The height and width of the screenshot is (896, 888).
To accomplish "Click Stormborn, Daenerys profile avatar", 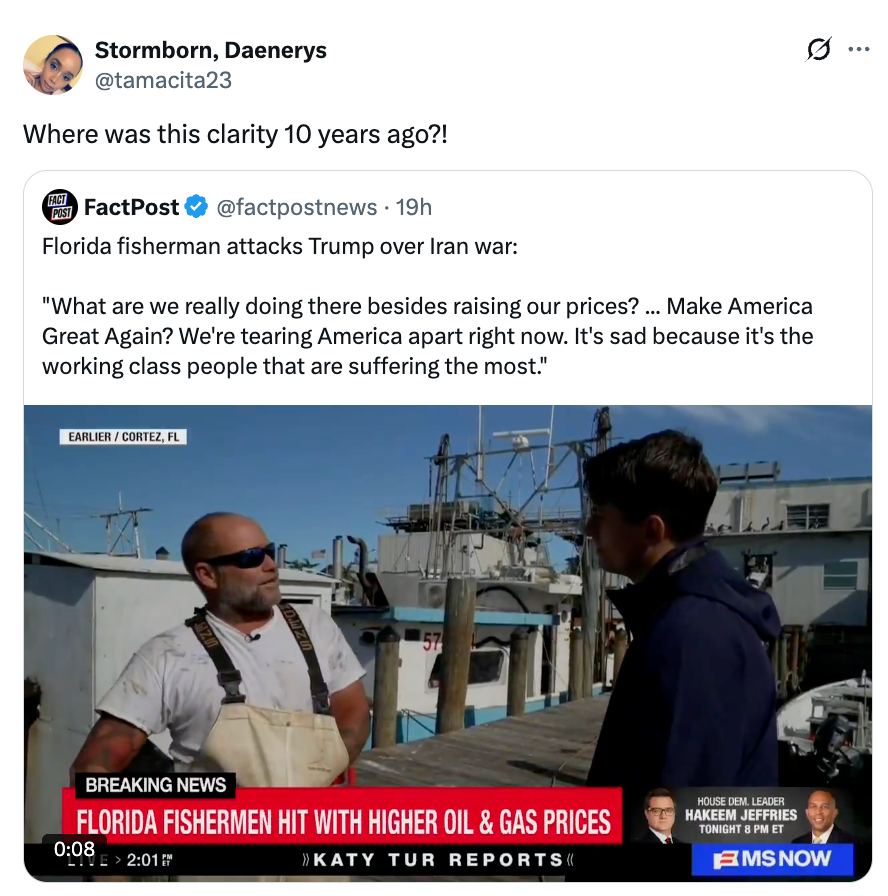I will point(52,65).
